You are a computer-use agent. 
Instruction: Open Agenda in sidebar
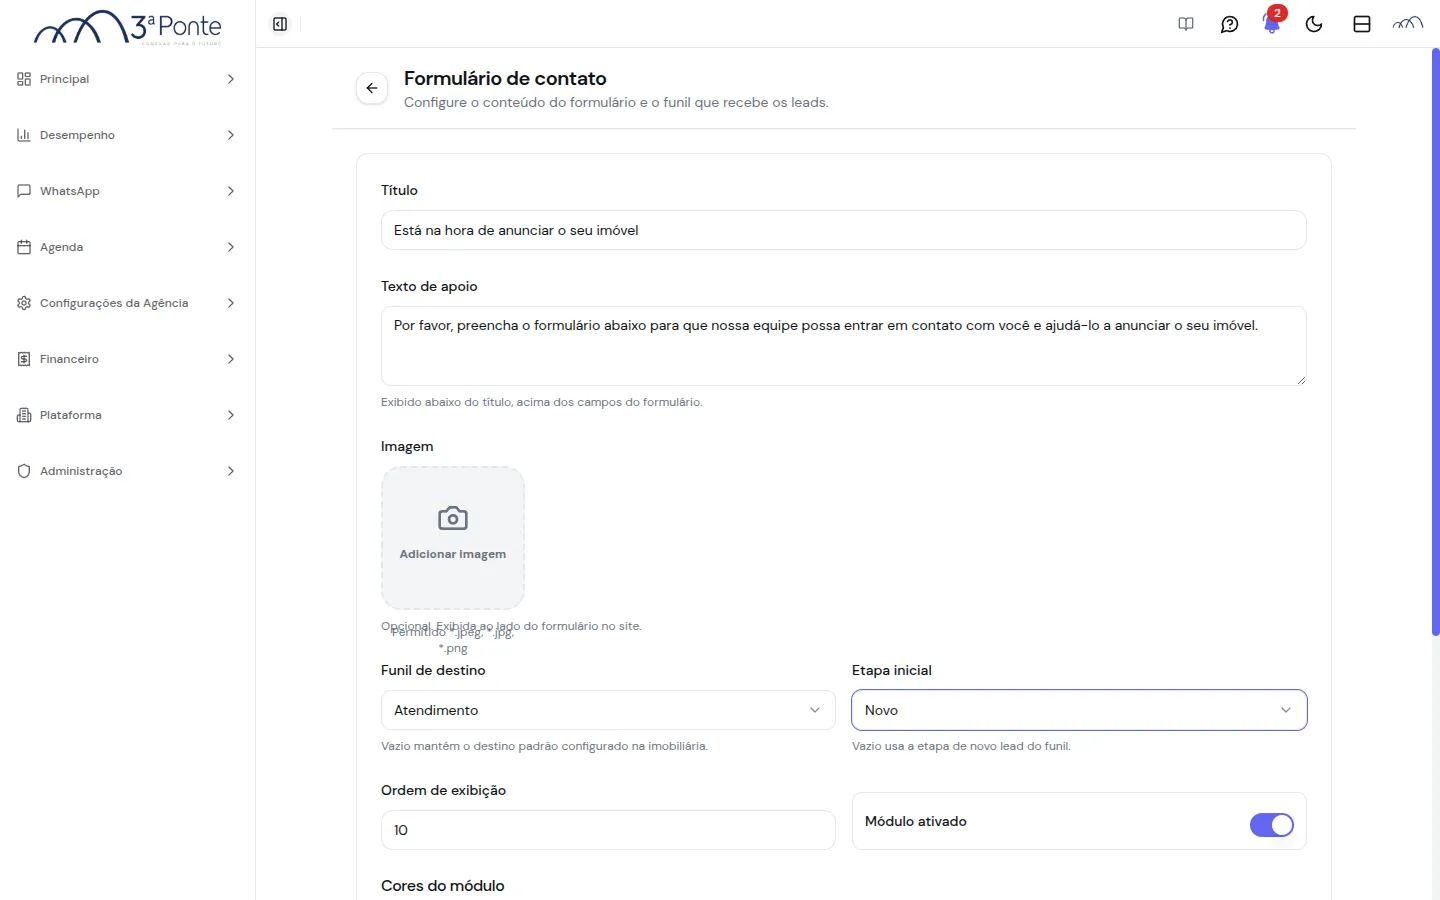(x=127, y=247)
